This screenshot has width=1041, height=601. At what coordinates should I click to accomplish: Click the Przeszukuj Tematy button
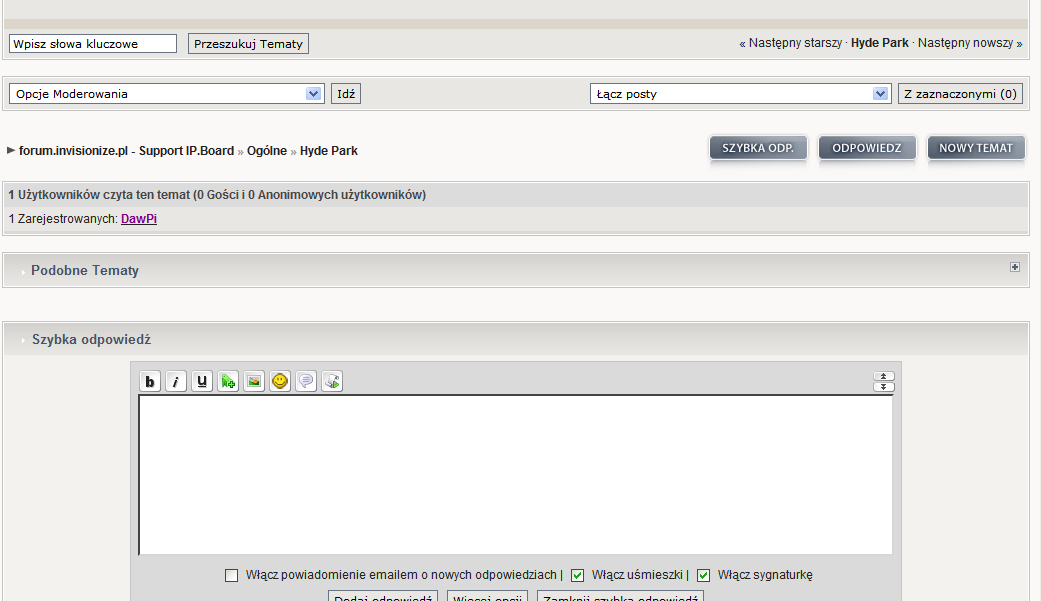pyautogui.click(x=248, y=44)
